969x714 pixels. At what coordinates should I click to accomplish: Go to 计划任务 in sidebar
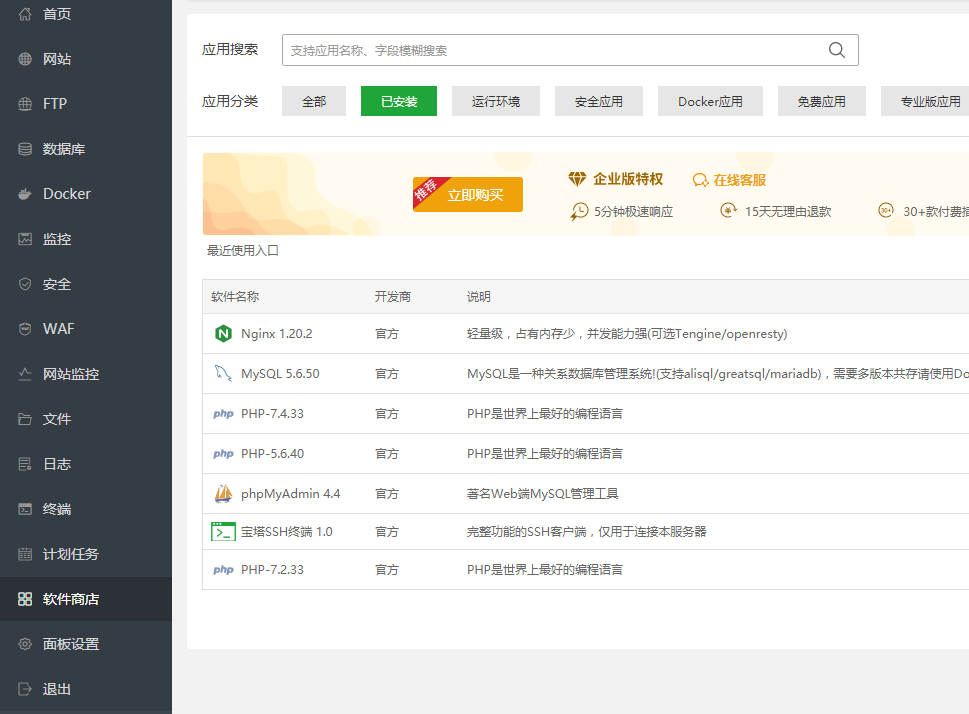(x=70, y=554)
